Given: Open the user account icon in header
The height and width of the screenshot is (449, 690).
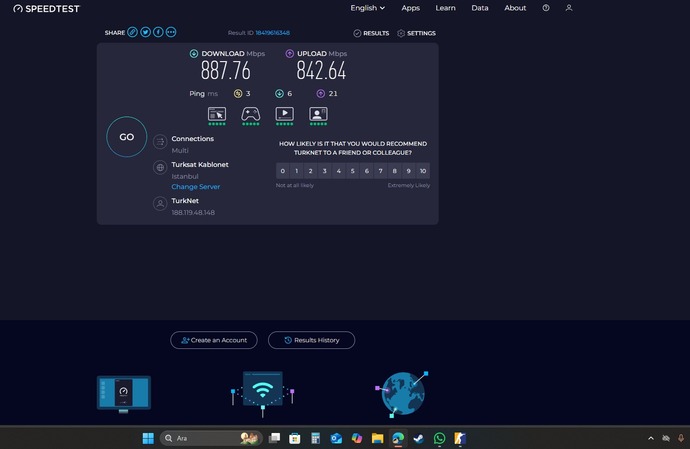Looking at the screenshot, I should (x=569, y=8).
